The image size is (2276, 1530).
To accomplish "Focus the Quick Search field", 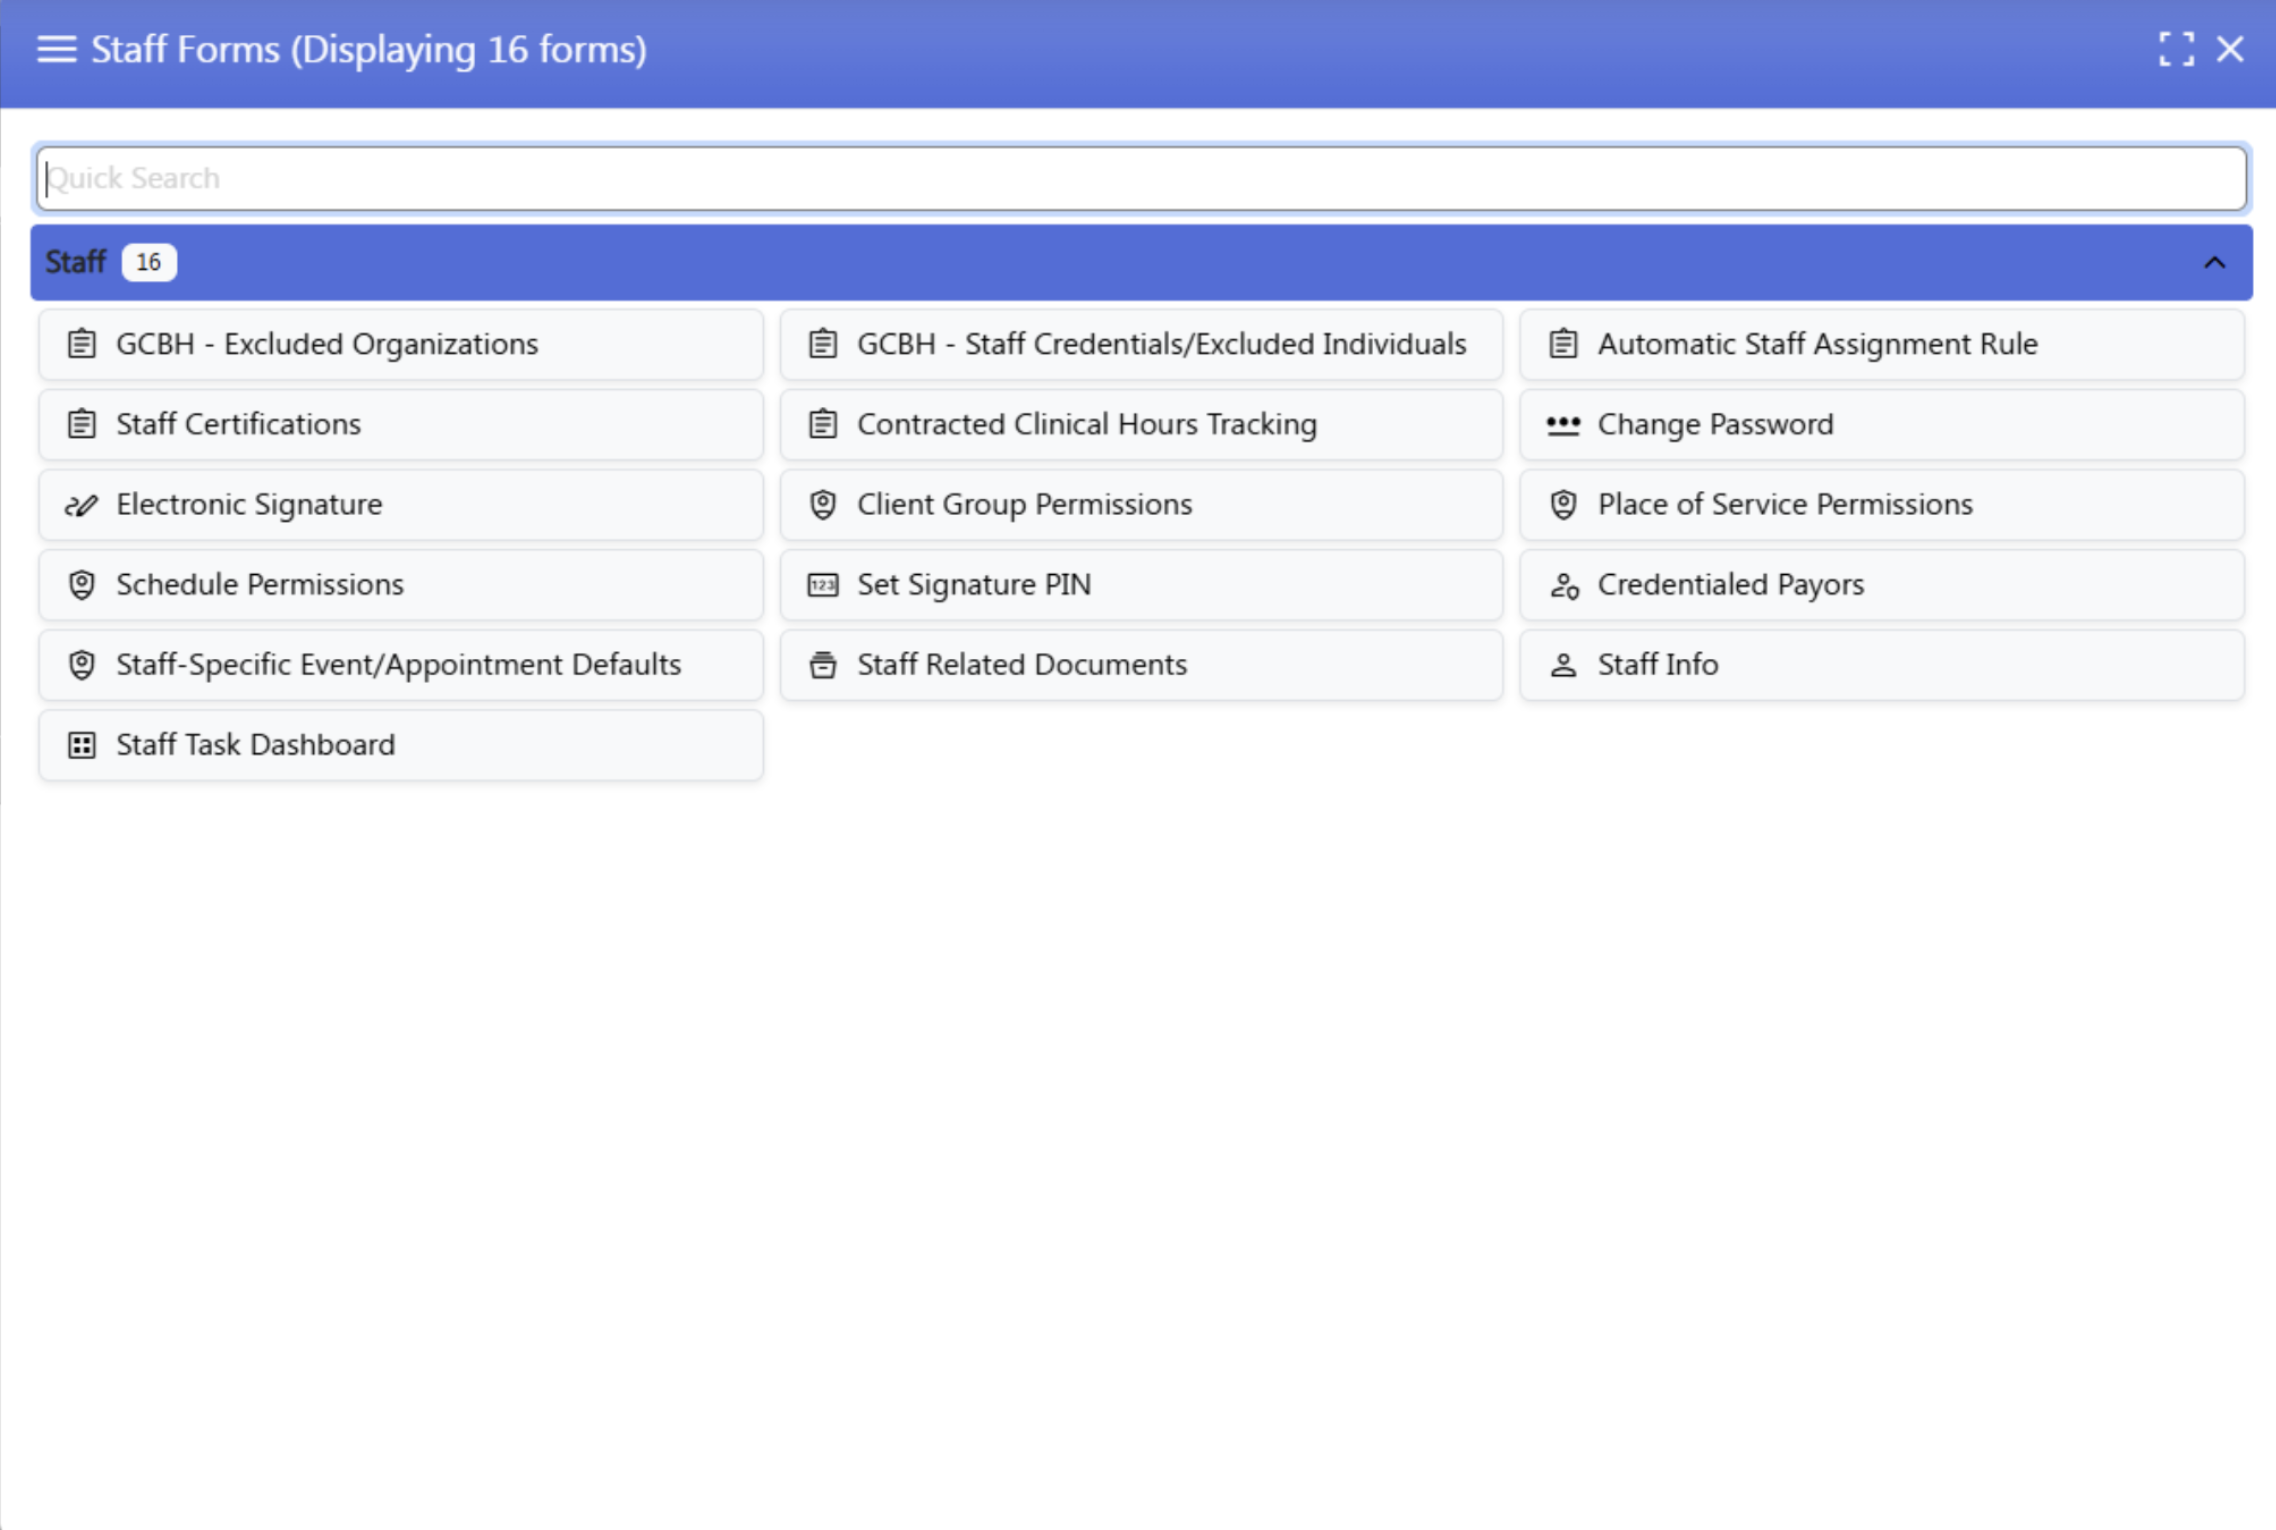I will [1141, 178].
